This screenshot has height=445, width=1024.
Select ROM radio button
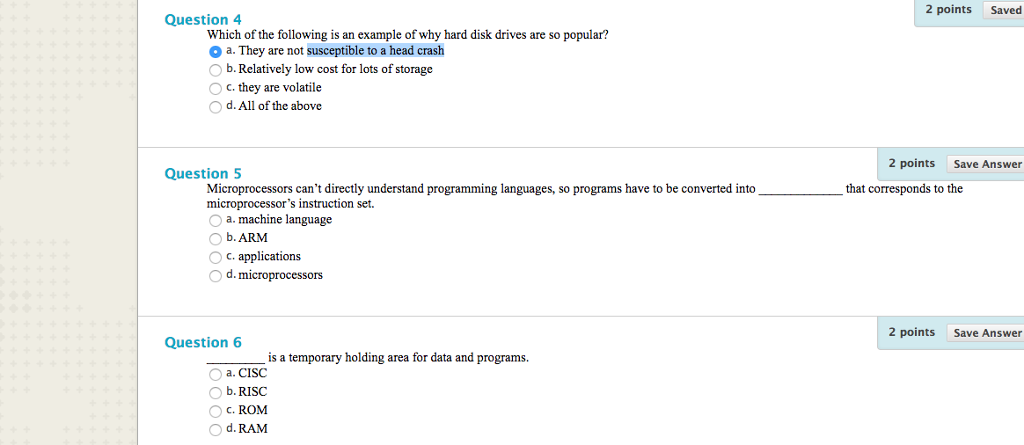pos(215,412)
